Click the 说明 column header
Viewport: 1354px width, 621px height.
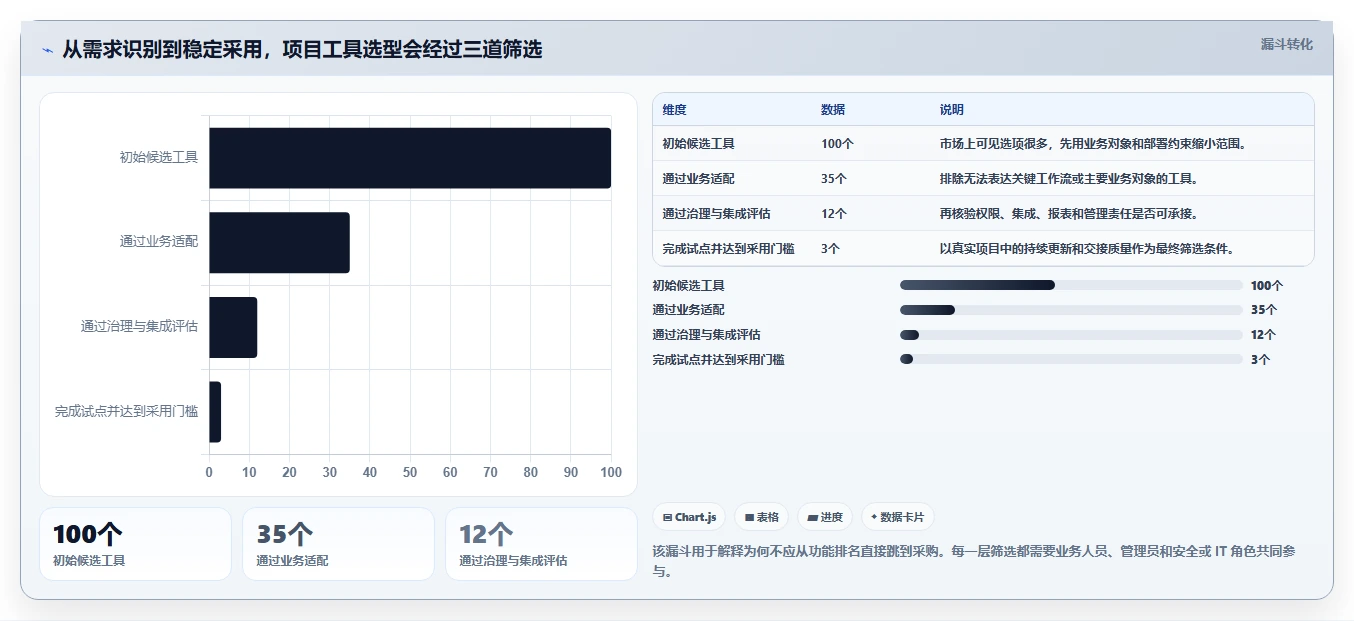pos(951,110)
